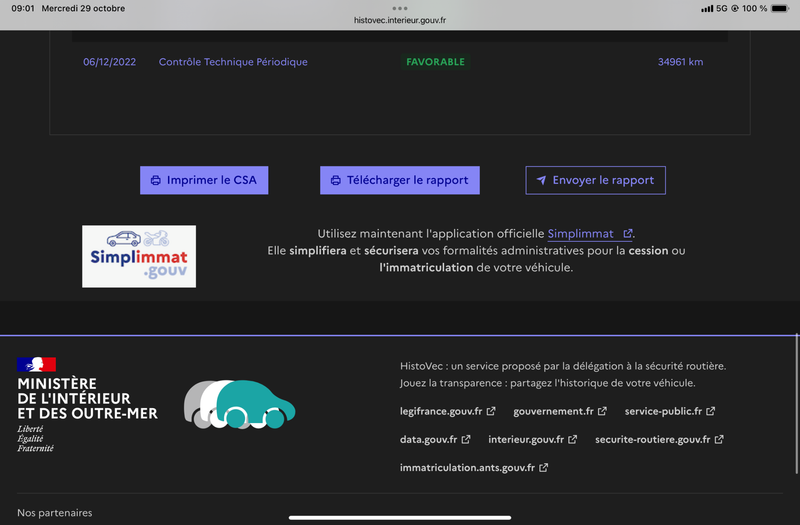Visit the data.gouv.fr footer link
This screenshot has width=800, height=525.
click(428, 439)
